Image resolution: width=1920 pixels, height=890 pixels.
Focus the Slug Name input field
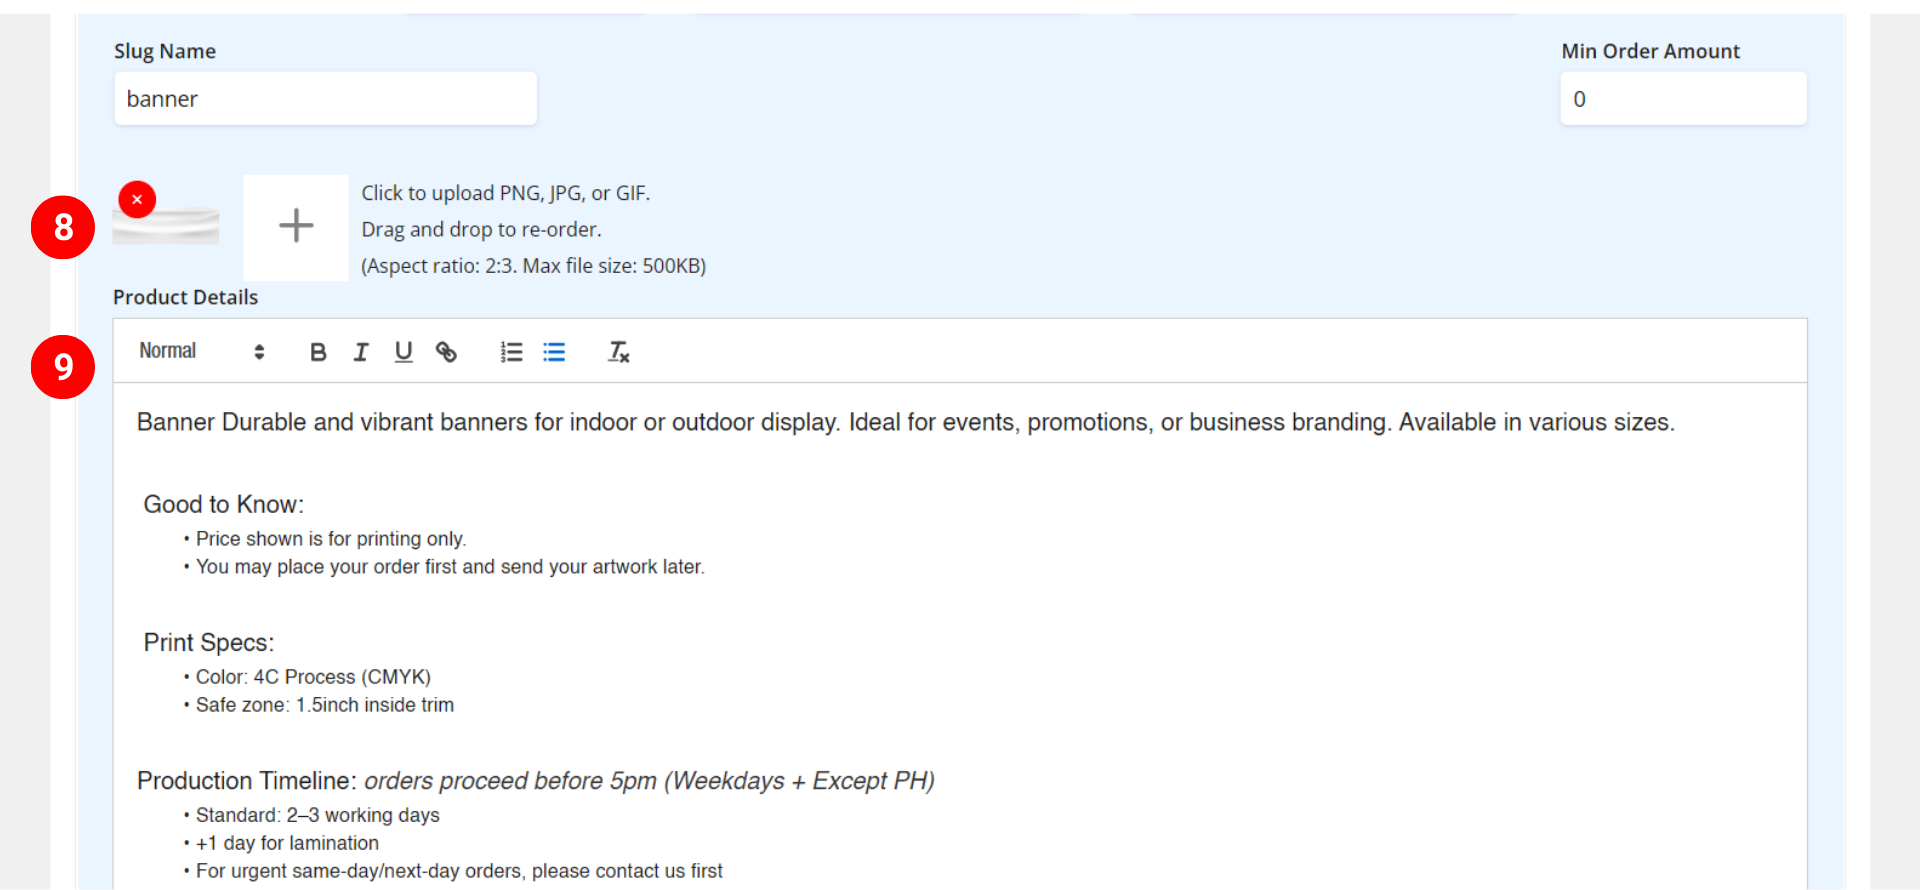(325, 99)
